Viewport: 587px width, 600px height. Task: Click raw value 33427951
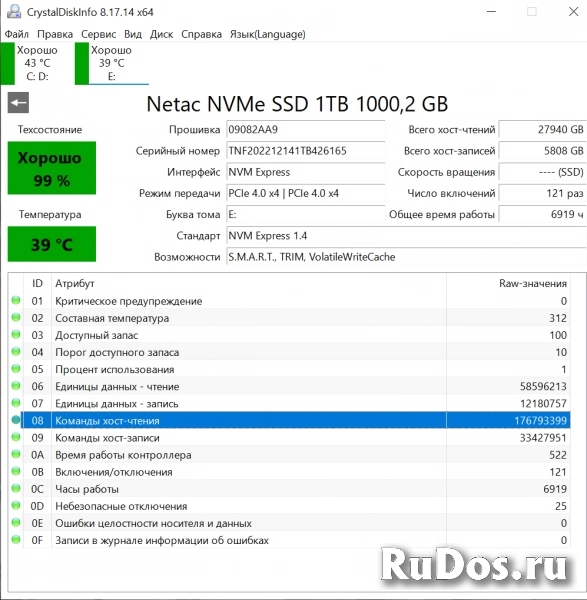[543, 438]
